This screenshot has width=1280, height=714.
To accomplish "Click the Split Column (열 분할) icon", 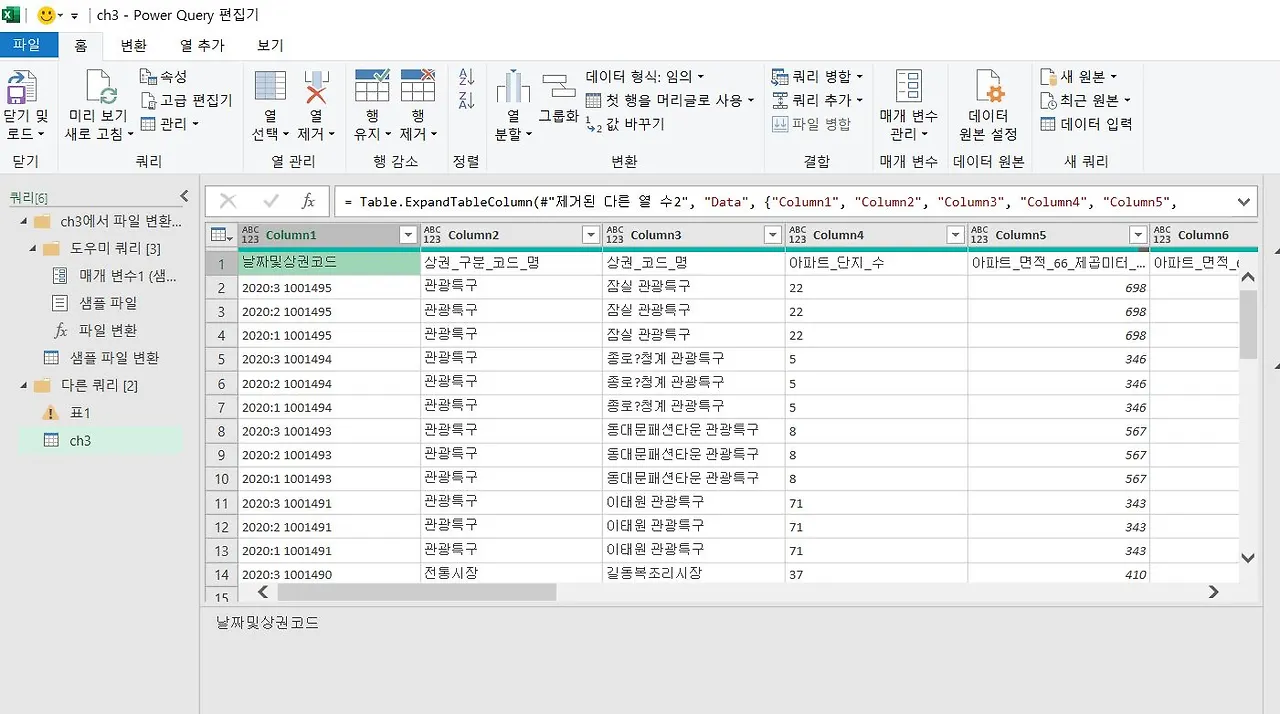I will tap(513, 87).
